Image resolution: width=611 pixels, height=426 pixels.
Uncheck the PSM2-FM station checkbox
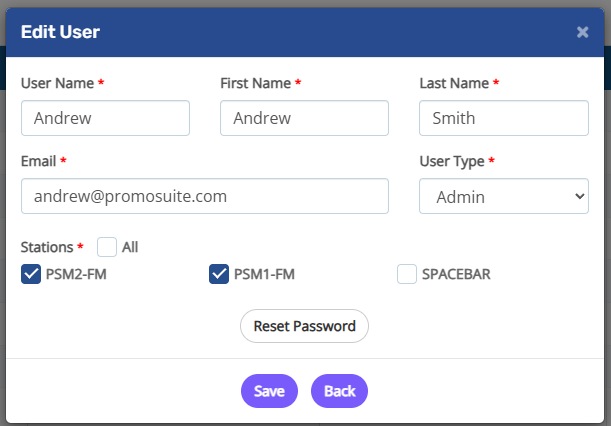tap(30, 274)
